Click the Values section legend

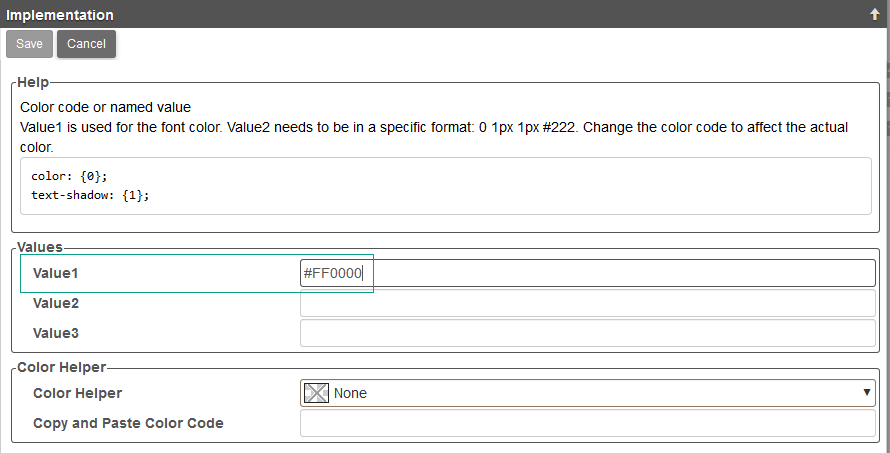point(40,246)
